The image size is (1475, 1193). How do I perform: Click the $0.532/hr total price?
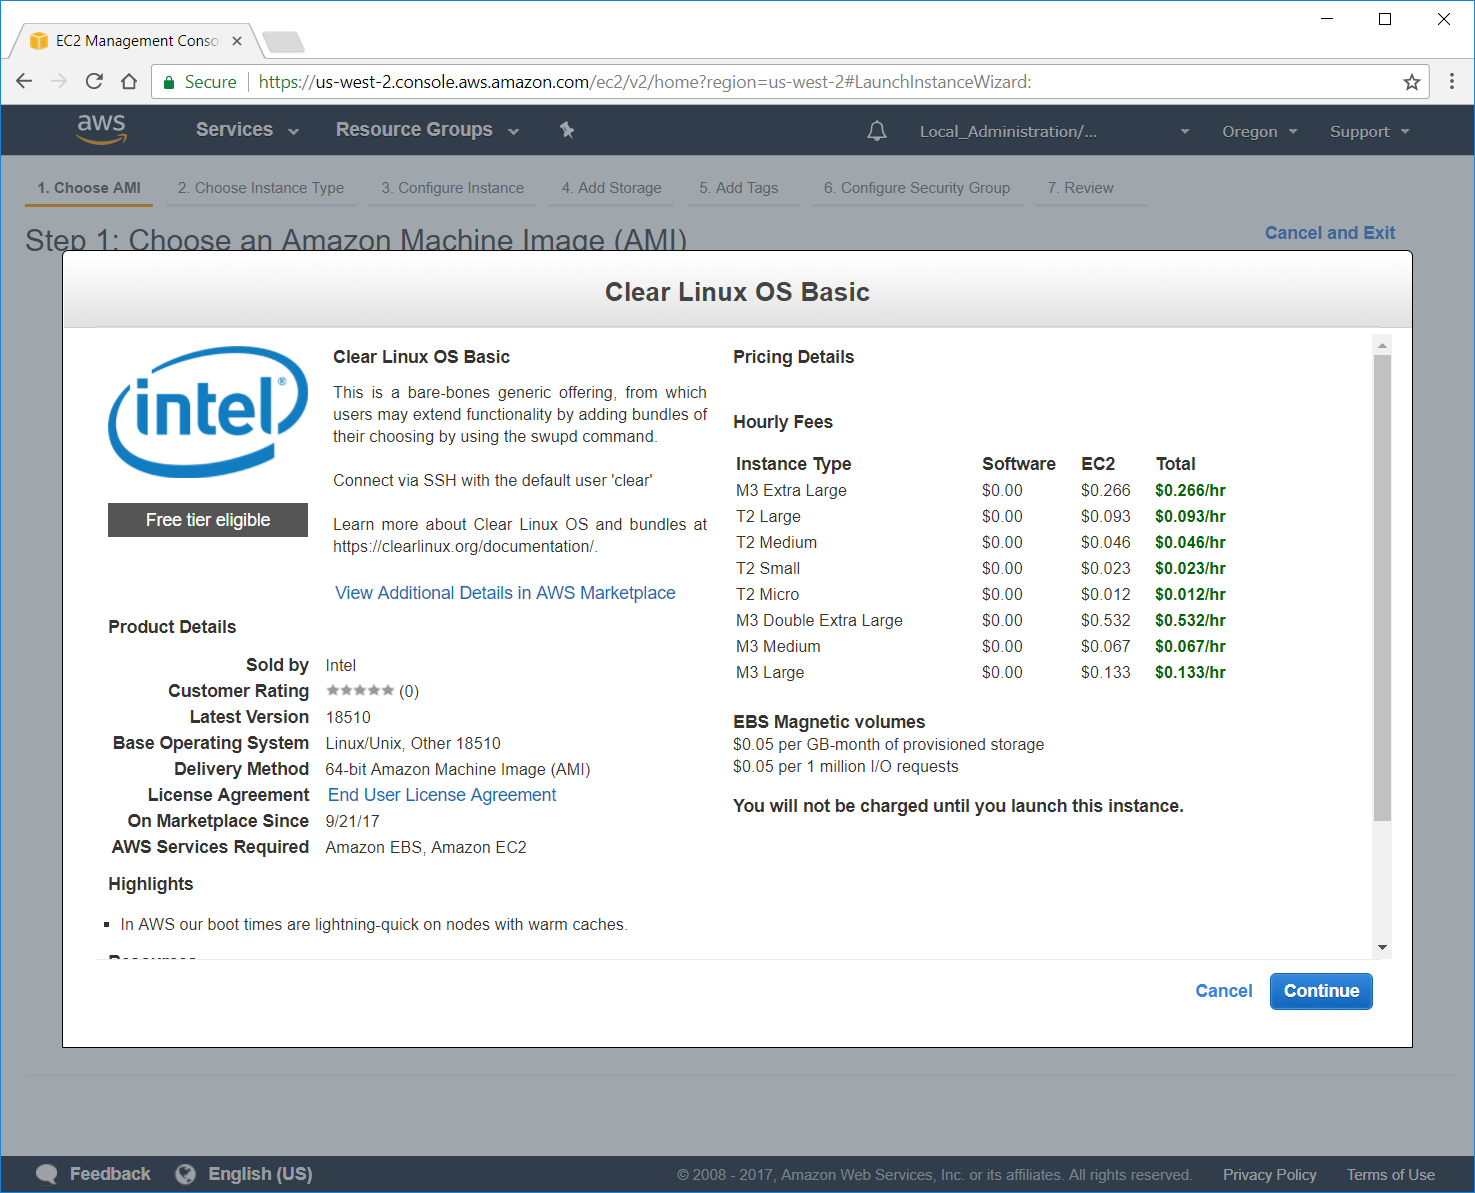[1190, 620]
